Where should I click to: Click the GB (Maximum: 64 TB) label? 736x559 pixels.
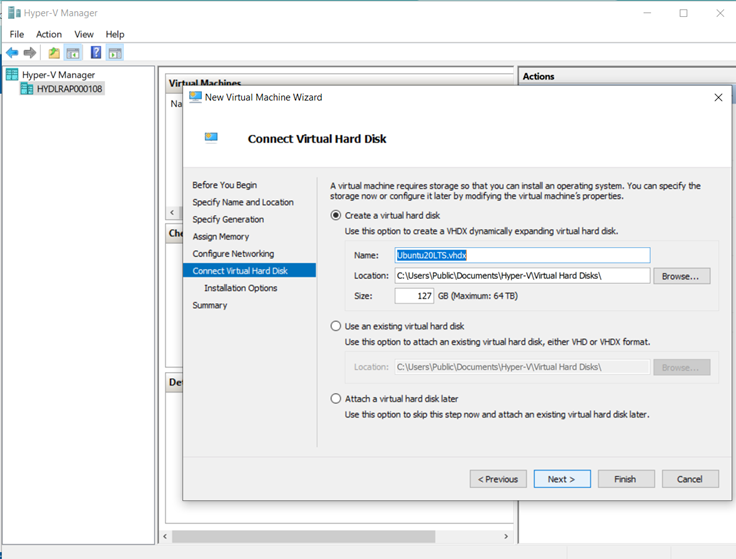(478, 296)
